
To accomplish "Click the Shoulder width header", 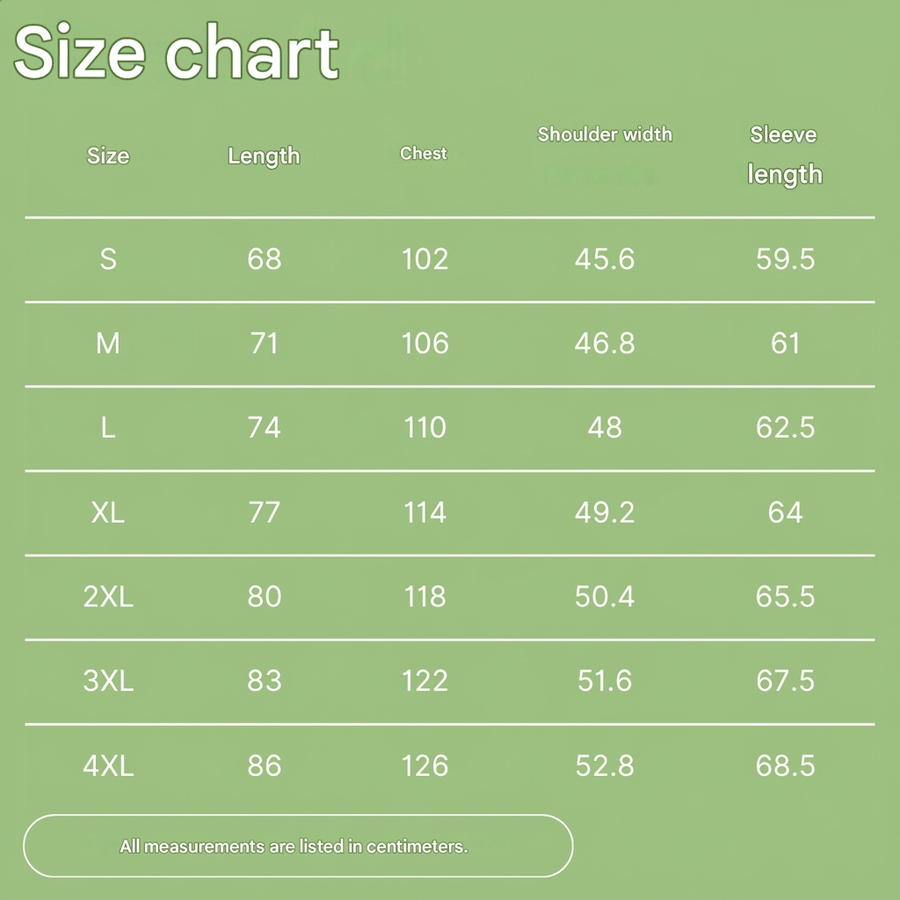I will point(604,134).
